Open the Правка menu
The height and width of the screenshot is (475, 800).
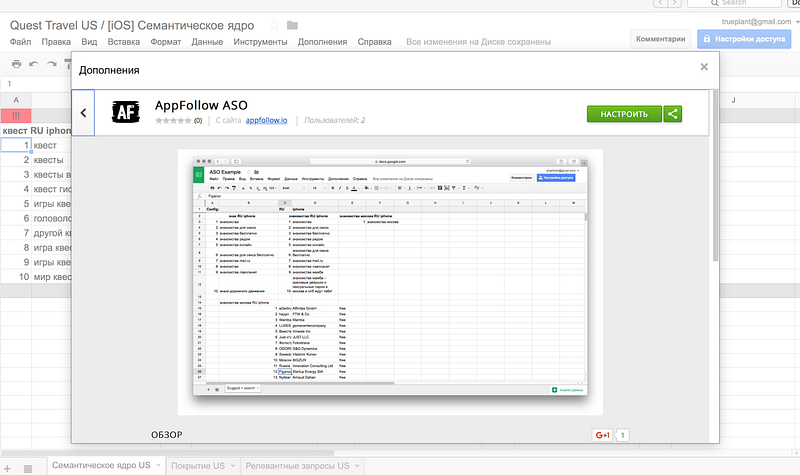[x=56, y=42]
